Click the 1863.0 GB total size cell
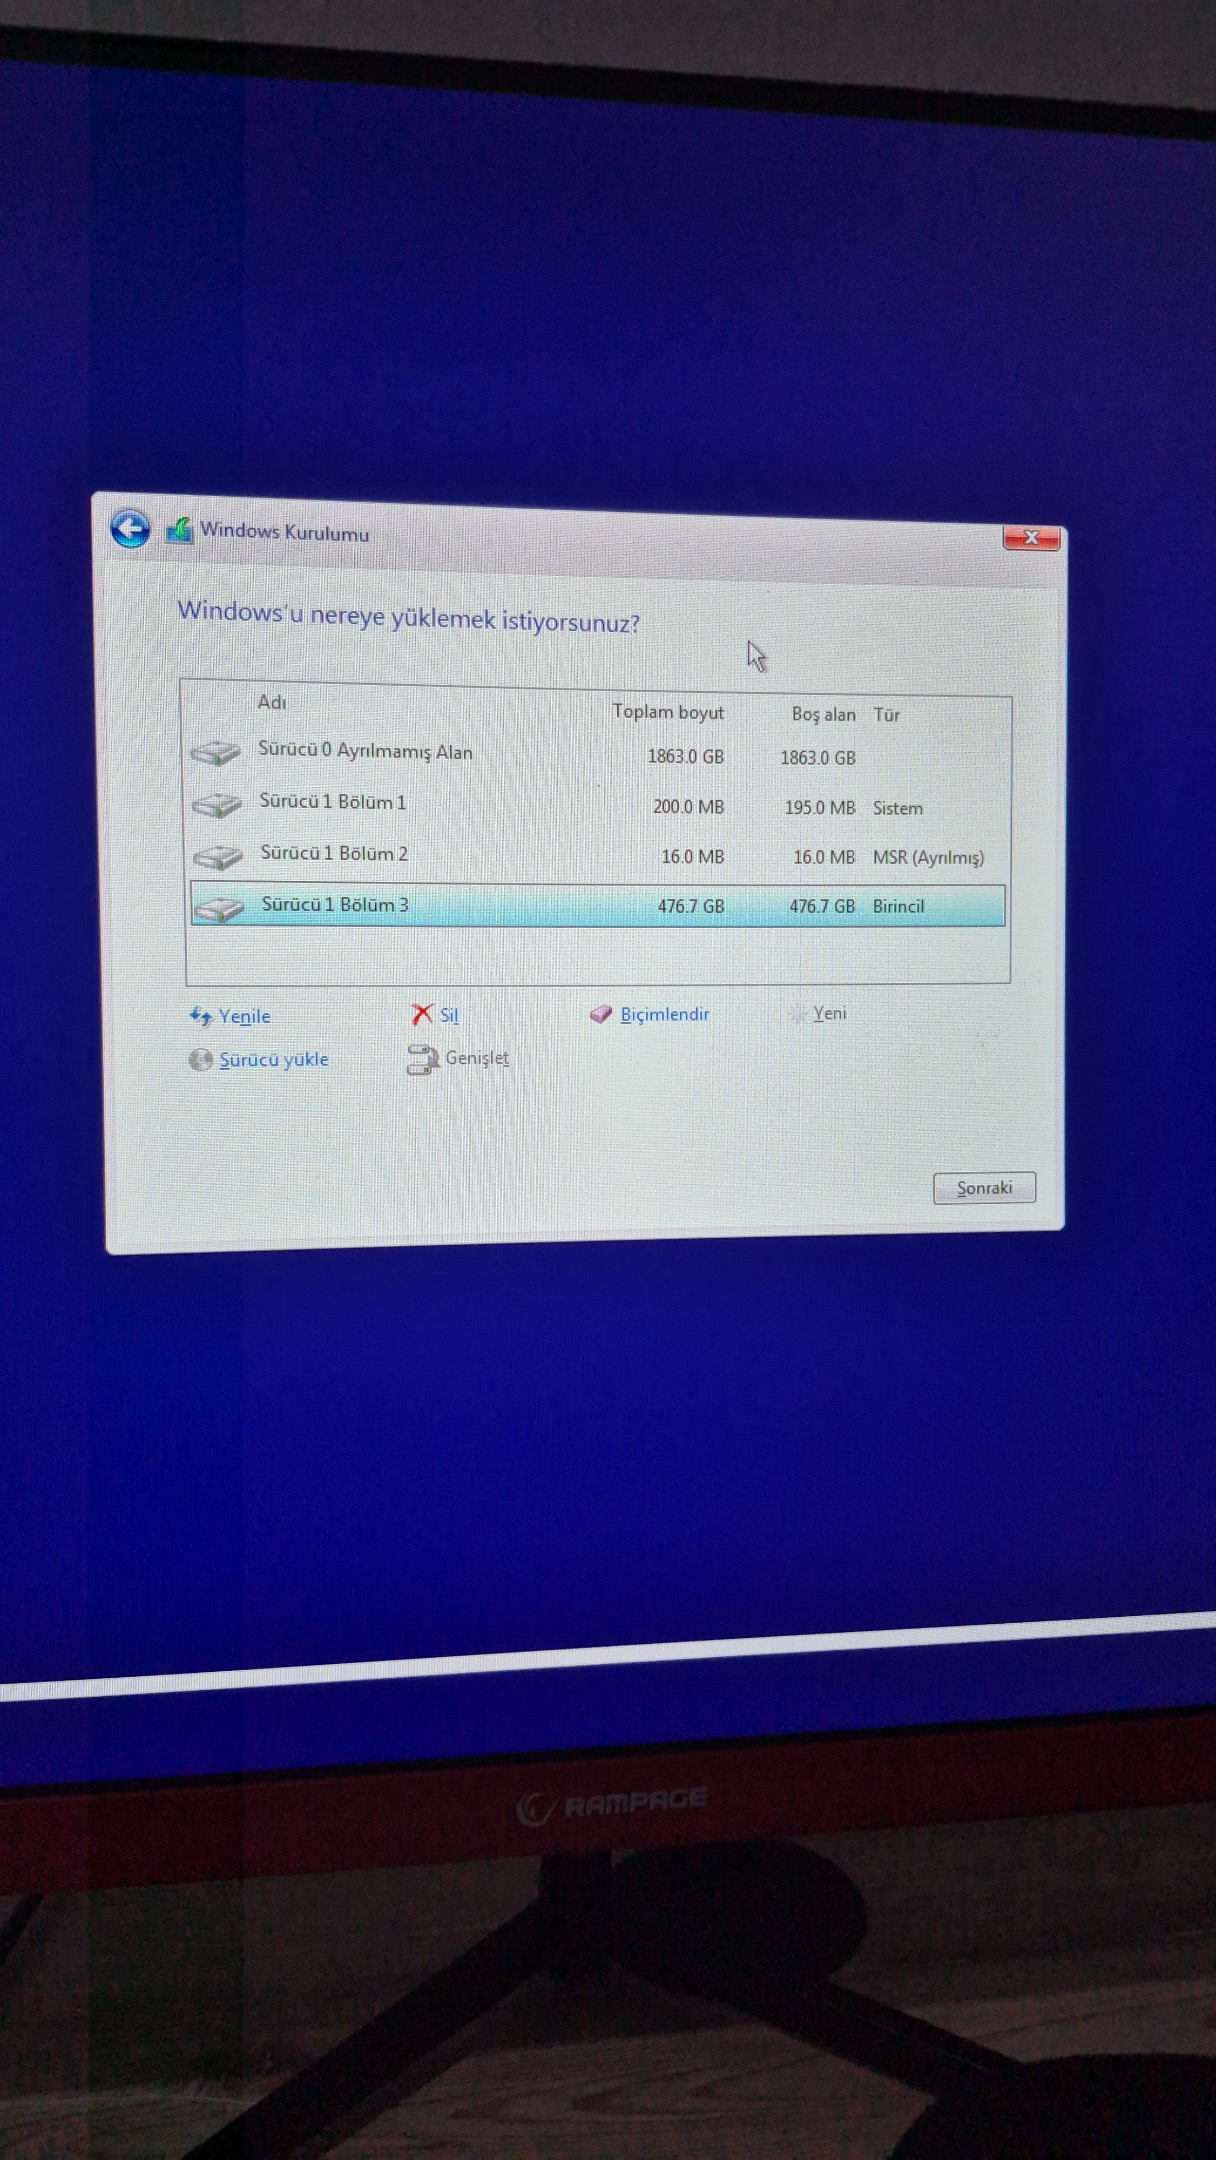The height and width of the screenshot is (2160, 1216). [x=685, y=756]
